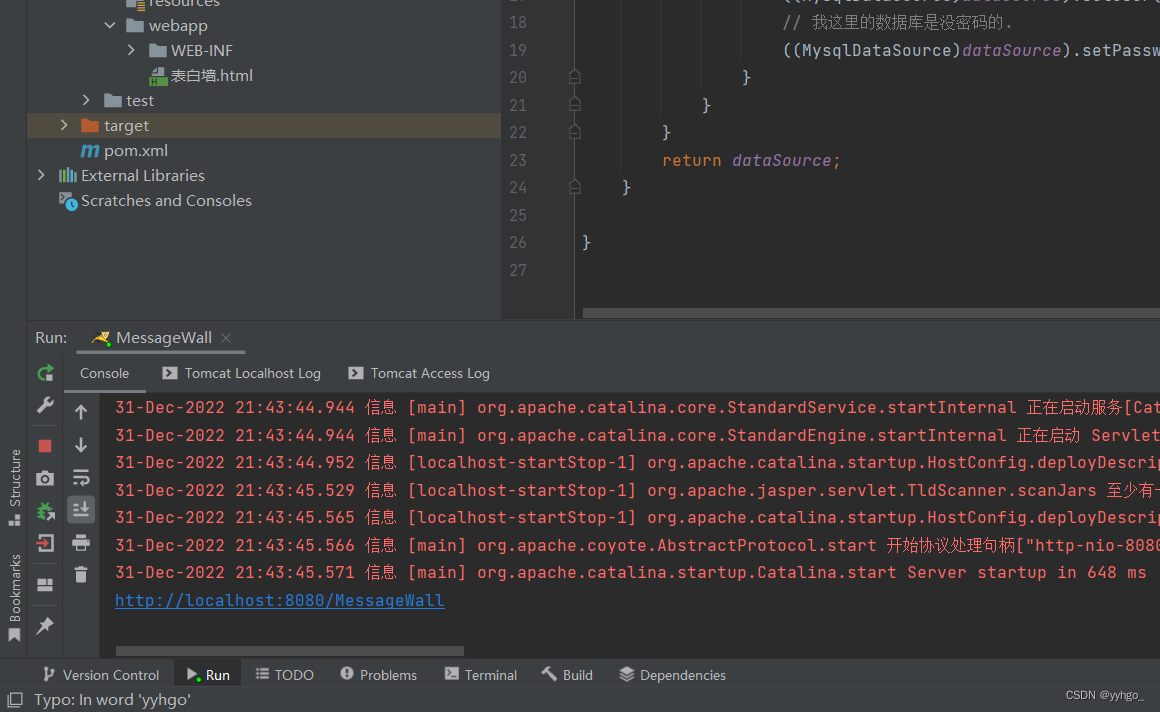The width and height of the screenshot is (1160, 712).
Task: Click the red Stop server button
Action: pyautogui.click(x=45, y=445)
